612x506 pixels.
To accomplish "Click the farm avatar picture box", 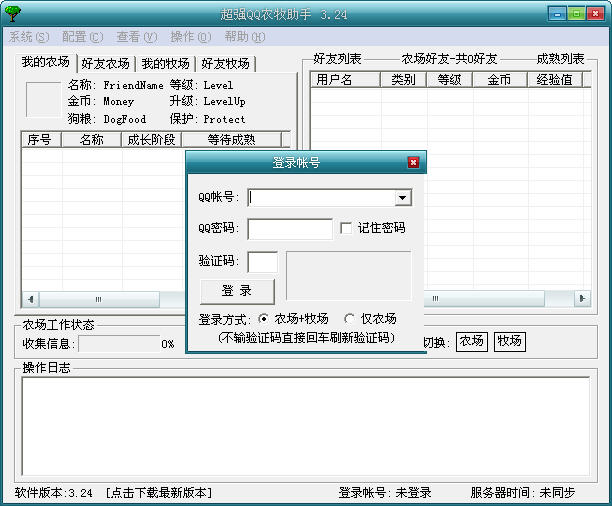I will (43, 99).
